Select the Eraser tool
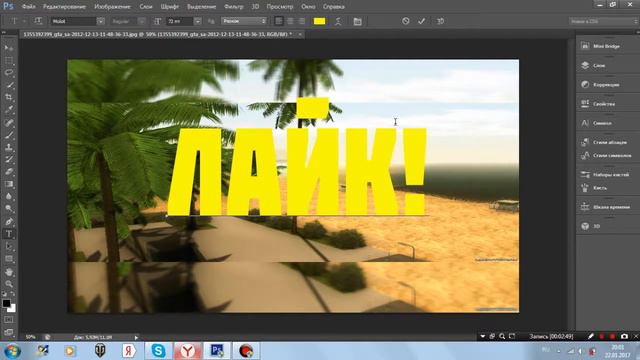The image size is (640, 360). 9,172
